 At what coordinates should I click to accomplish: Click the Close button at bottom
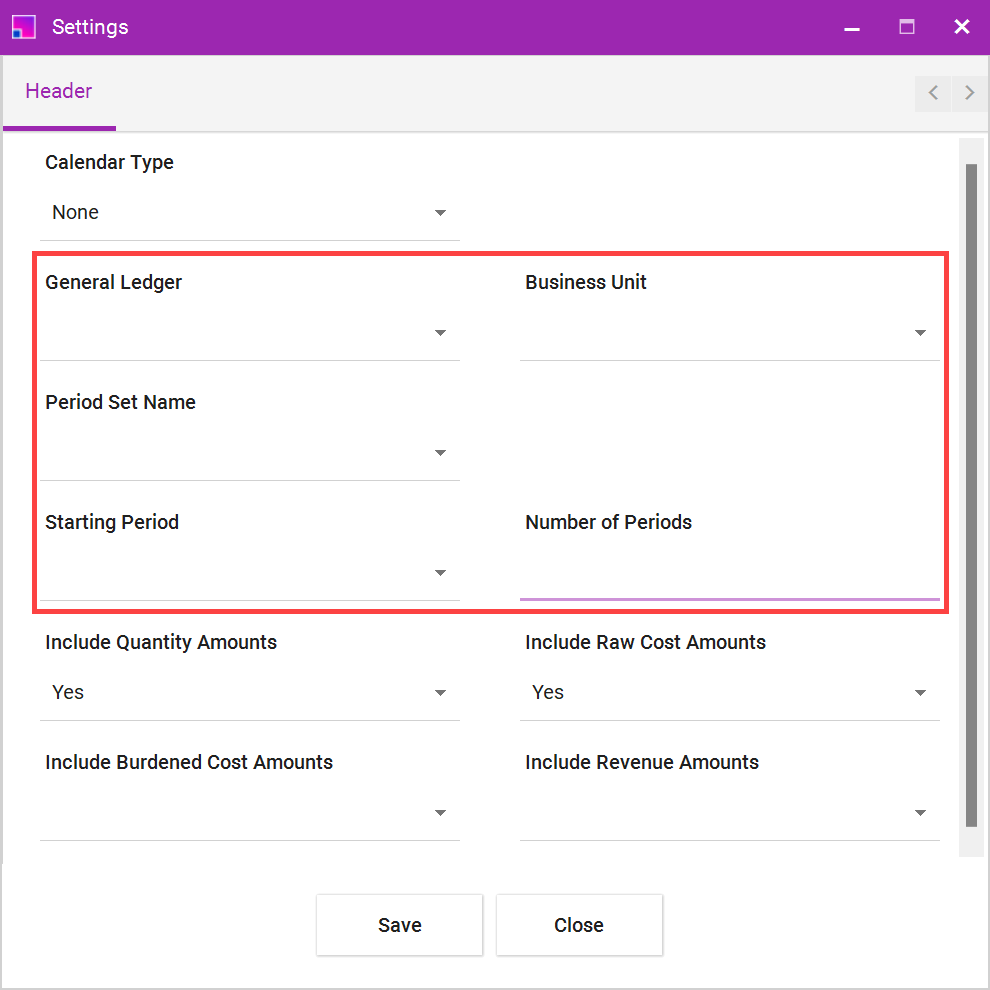click(579, 925)
